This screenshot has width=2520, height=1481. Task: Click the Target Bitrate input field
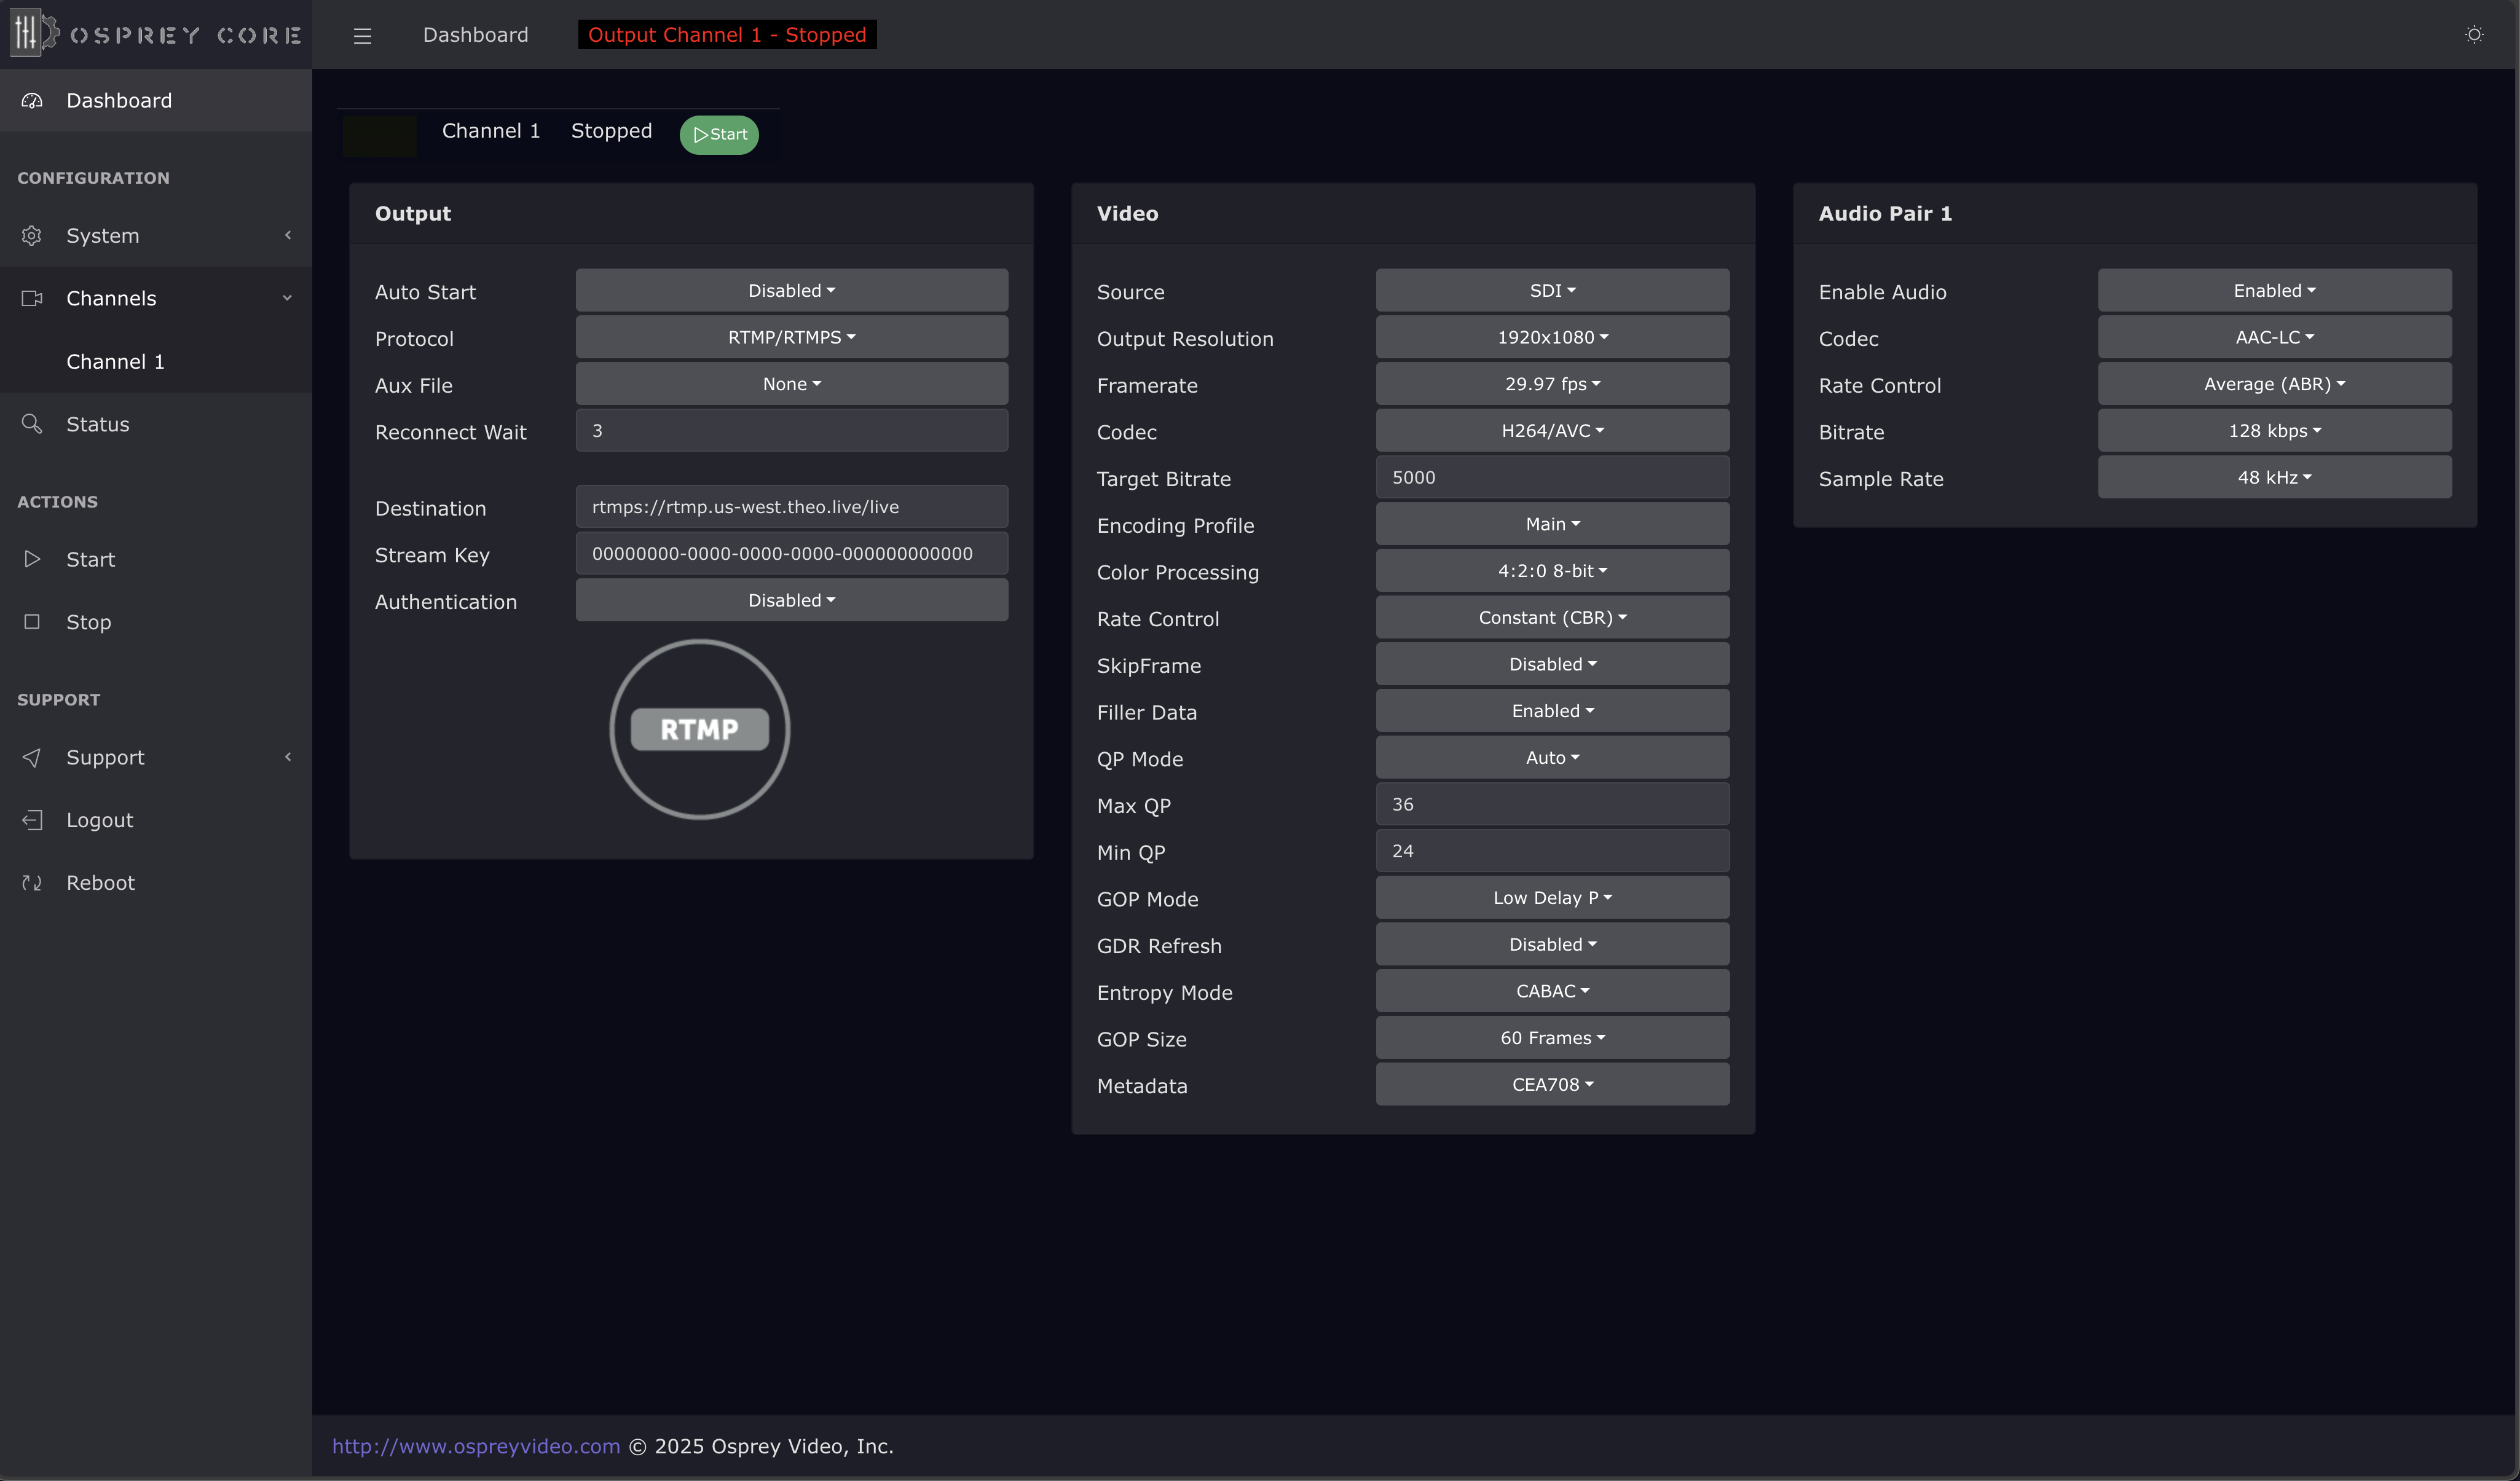pos(1551,478)
